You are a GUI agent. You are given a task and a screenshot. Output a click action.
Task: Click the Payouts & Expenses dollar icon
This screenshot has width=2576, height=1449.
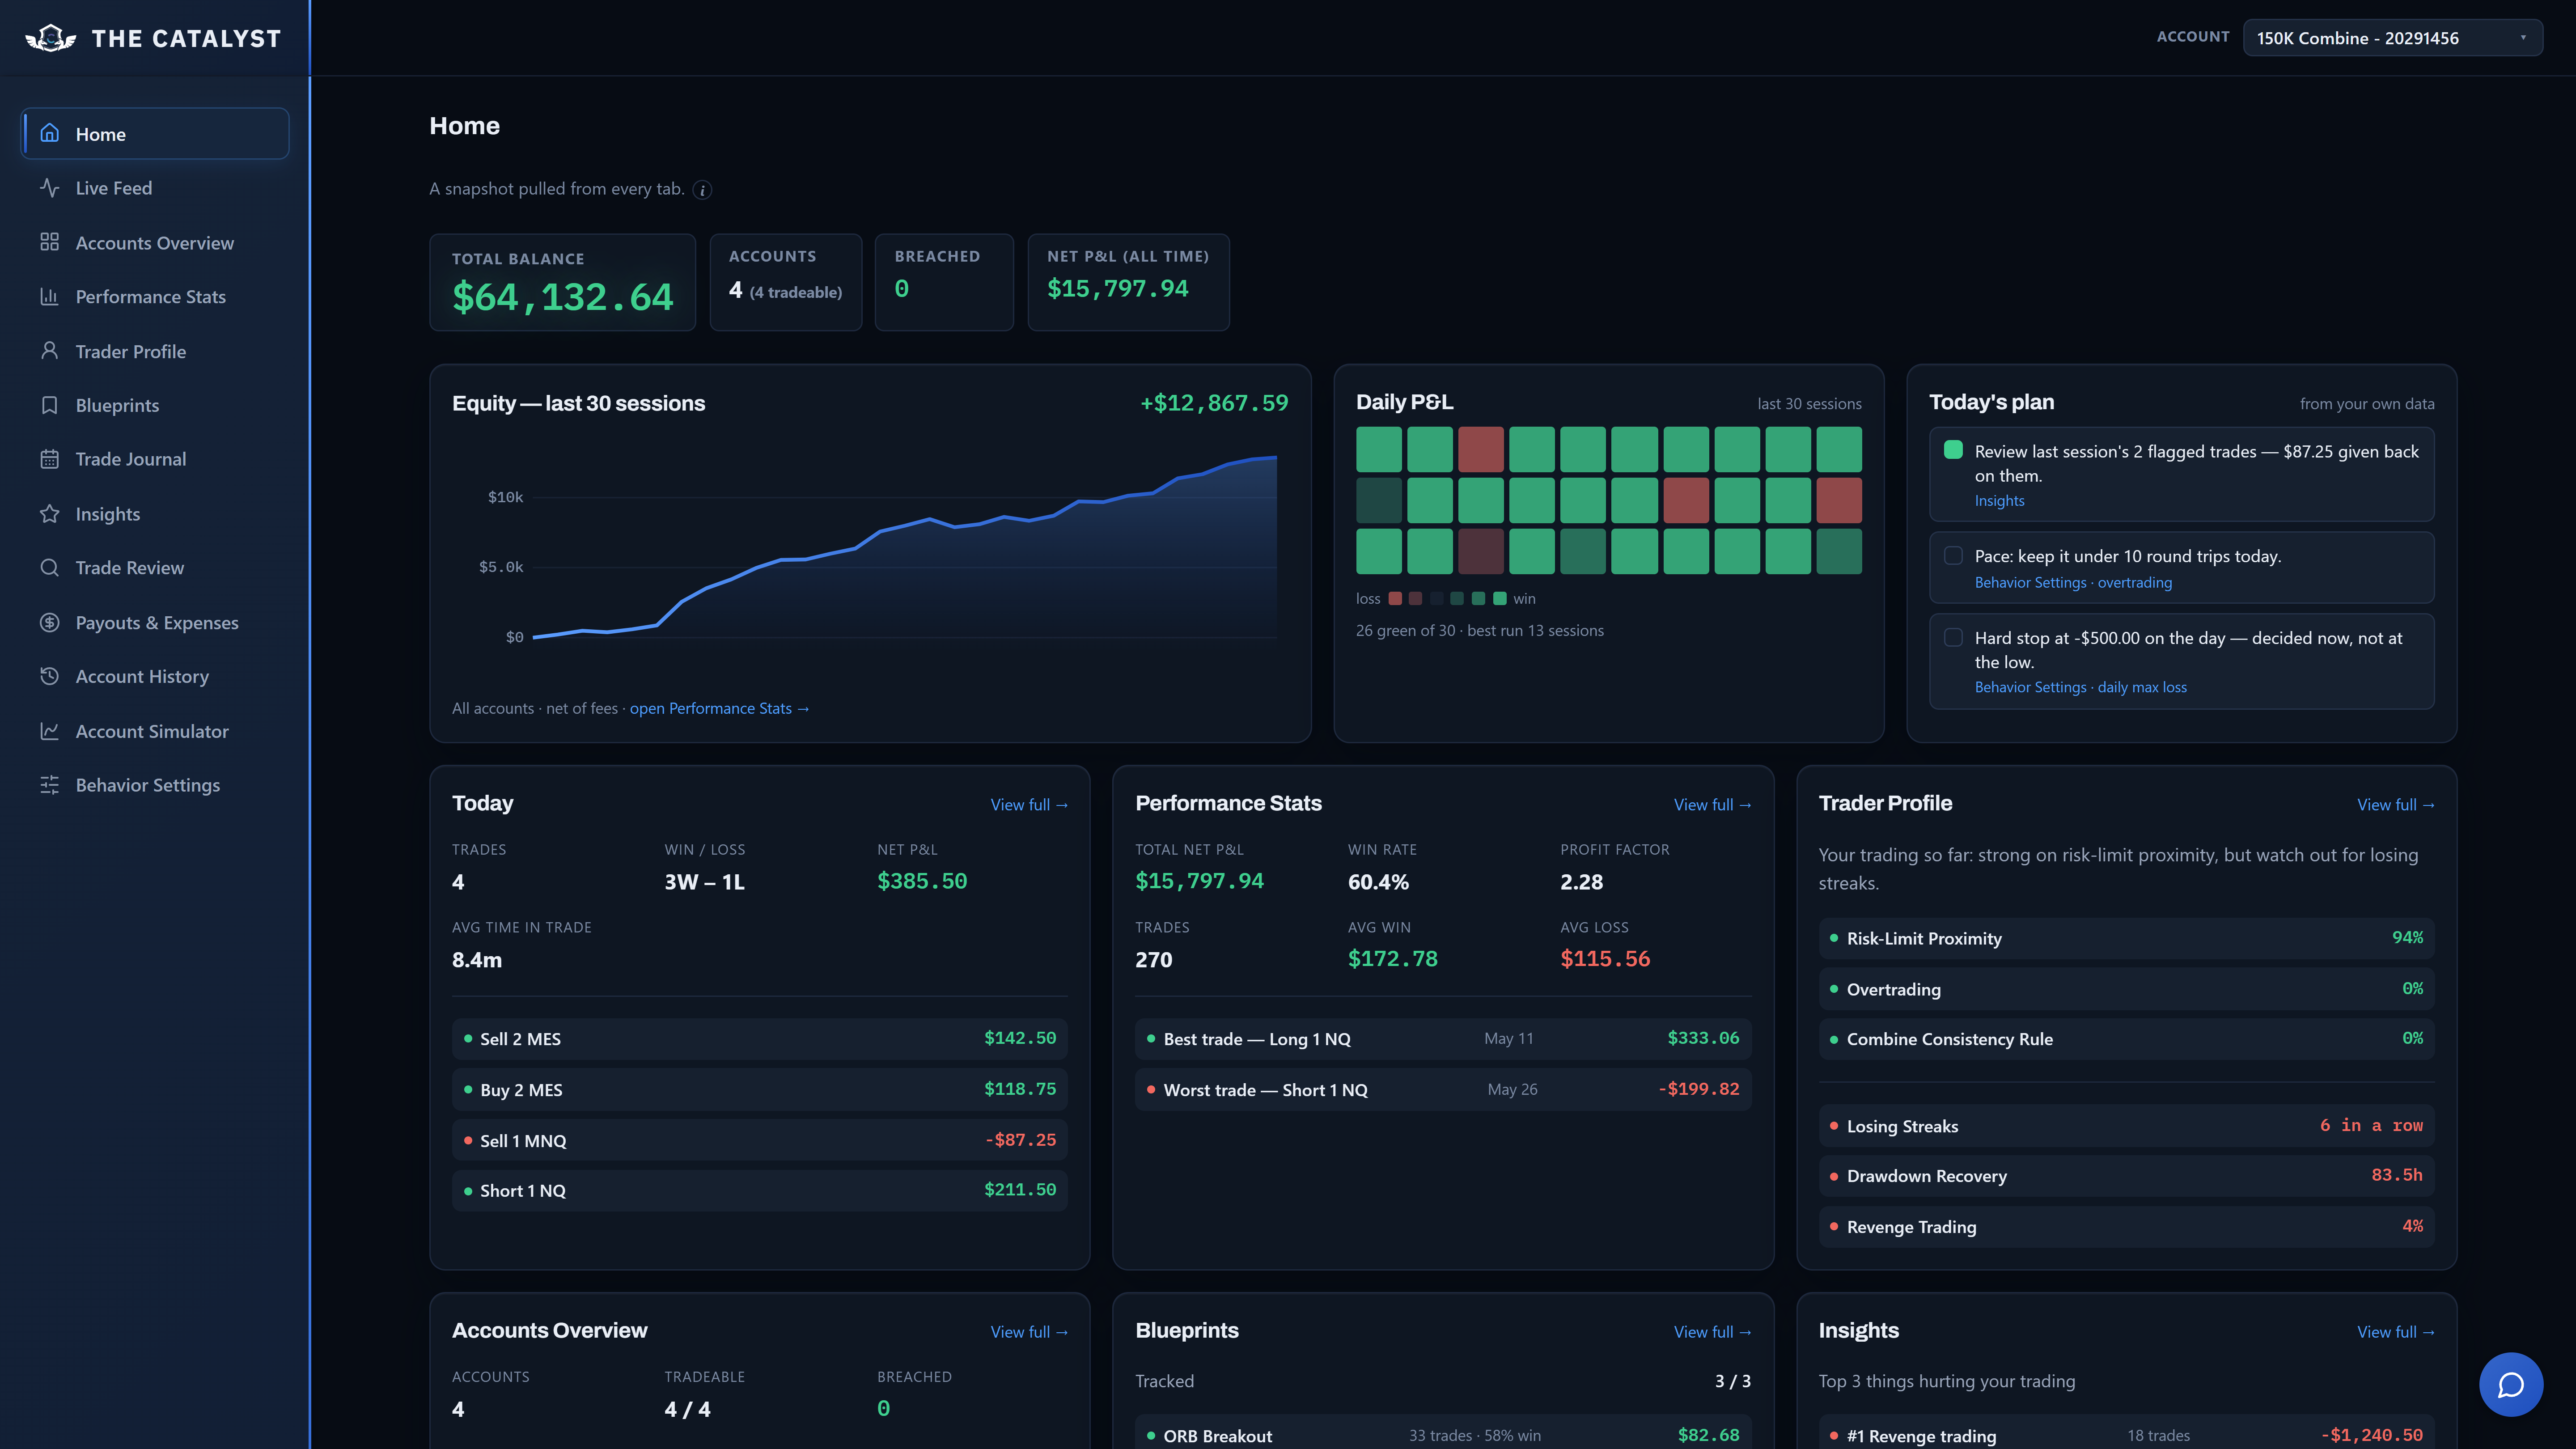[49, 622]
